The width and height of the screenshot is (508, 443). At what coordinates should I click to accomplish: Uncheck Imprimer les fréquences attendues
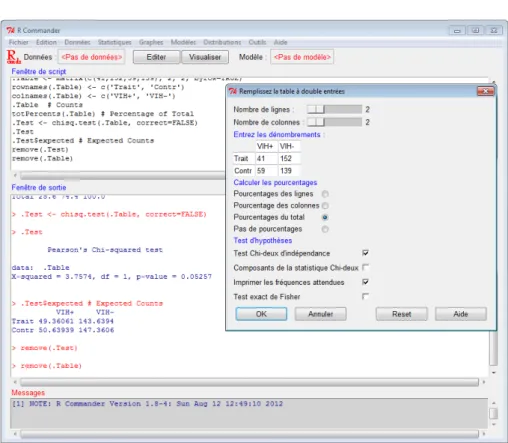pos(365,282)
